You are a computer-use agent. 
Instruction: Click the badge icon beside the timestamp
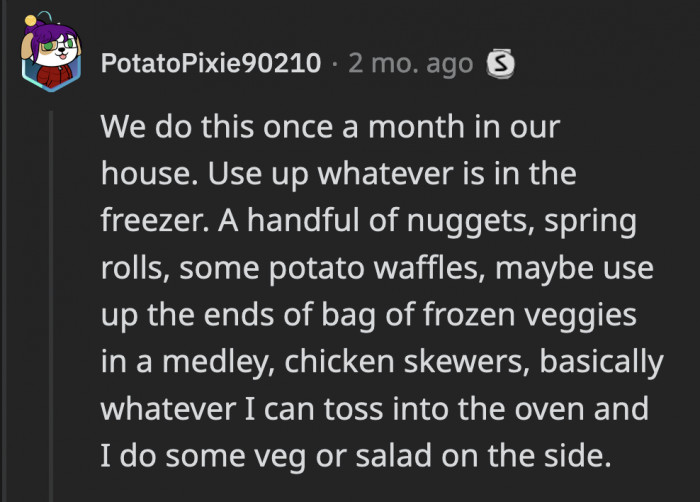497,65
